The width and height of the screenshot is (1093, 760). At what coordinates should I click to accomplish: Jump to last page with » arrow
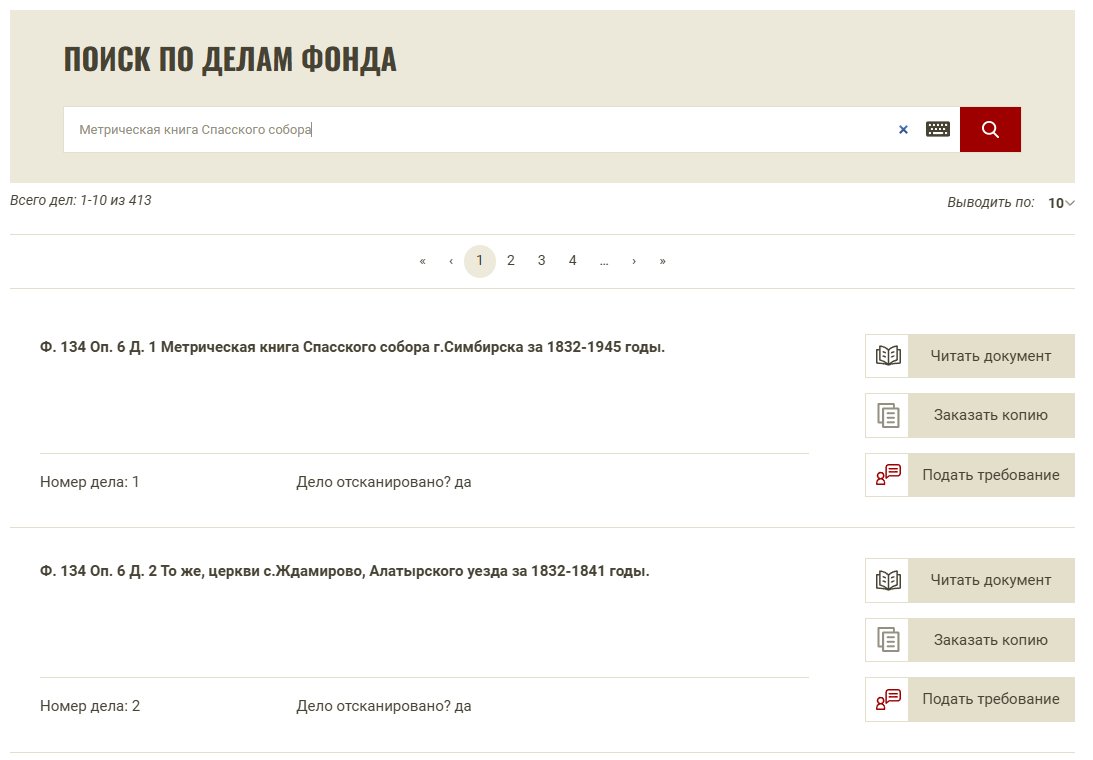[662, 261]
